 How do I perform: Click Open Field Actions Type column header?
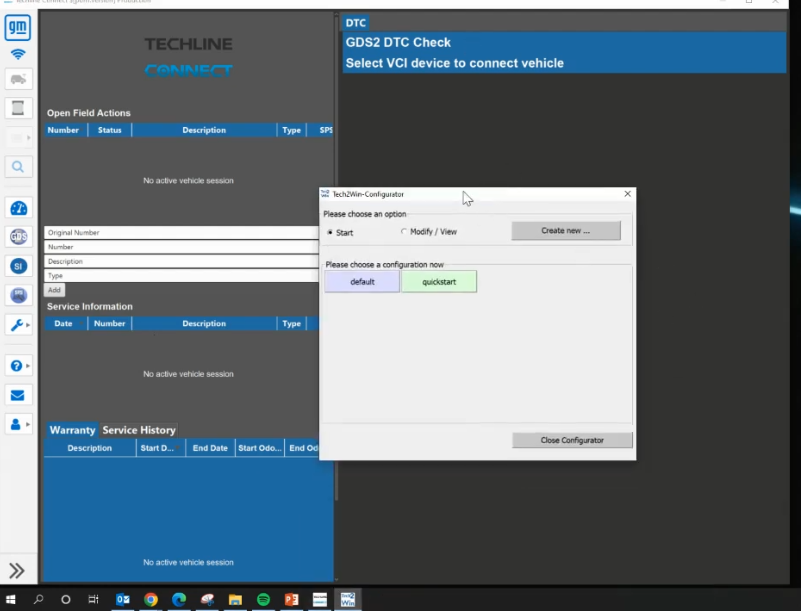(292, 130)
